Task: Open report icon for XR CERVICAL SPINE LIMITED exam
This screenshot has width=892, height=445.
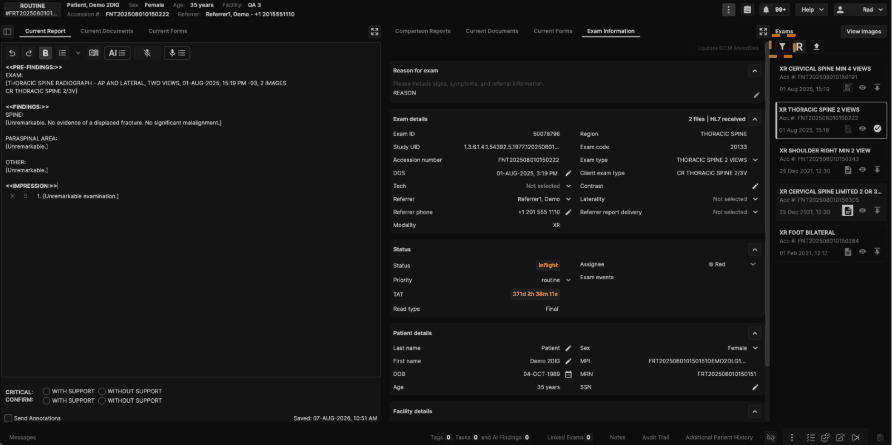Action: (848, 211)
